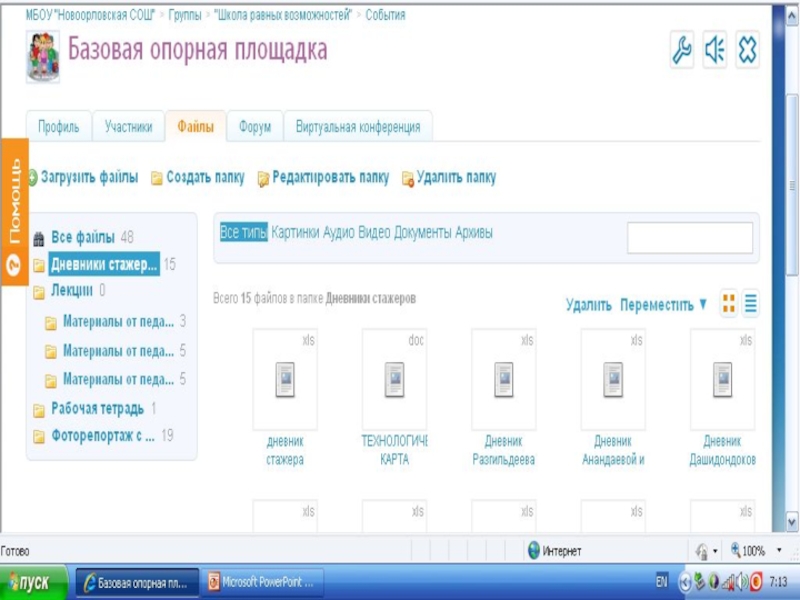800x600 pixels.
Task: Select the Фоторепортаж с ... folder
Action: pyautogui.click(x=103, y=436)
